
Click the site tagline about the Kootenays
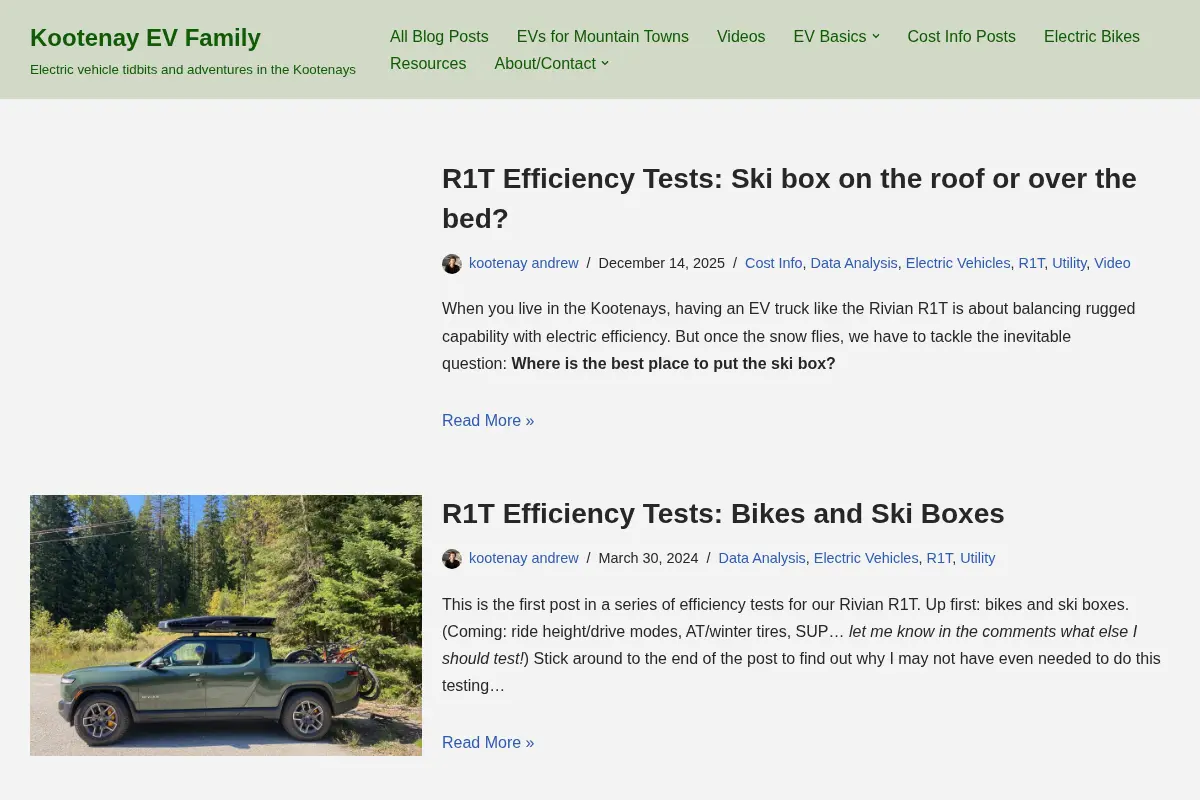pyautogui.click(x=193, y=70)
